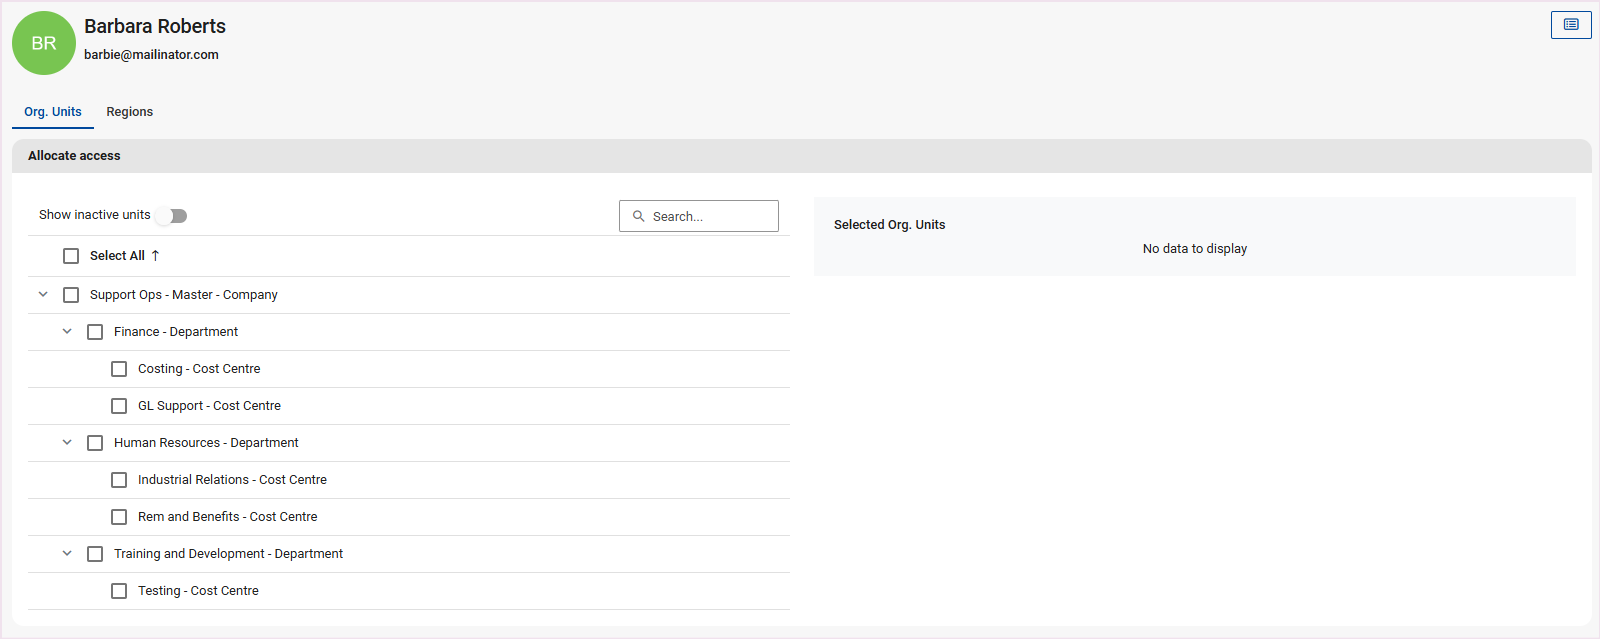
Task: Enable the Costing - Cost Centre checkbox
Action: (x=119, y=369)
